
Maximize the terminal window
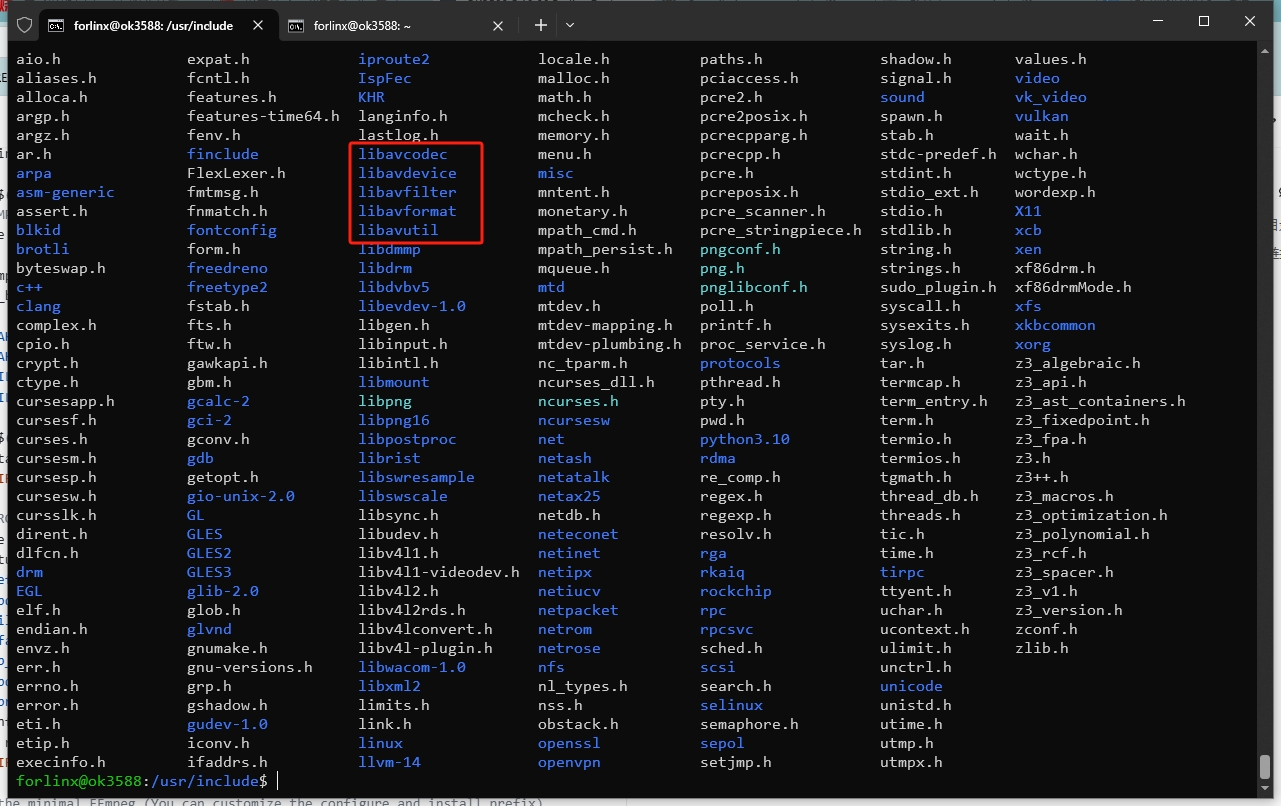click(x=1204, y=21)
